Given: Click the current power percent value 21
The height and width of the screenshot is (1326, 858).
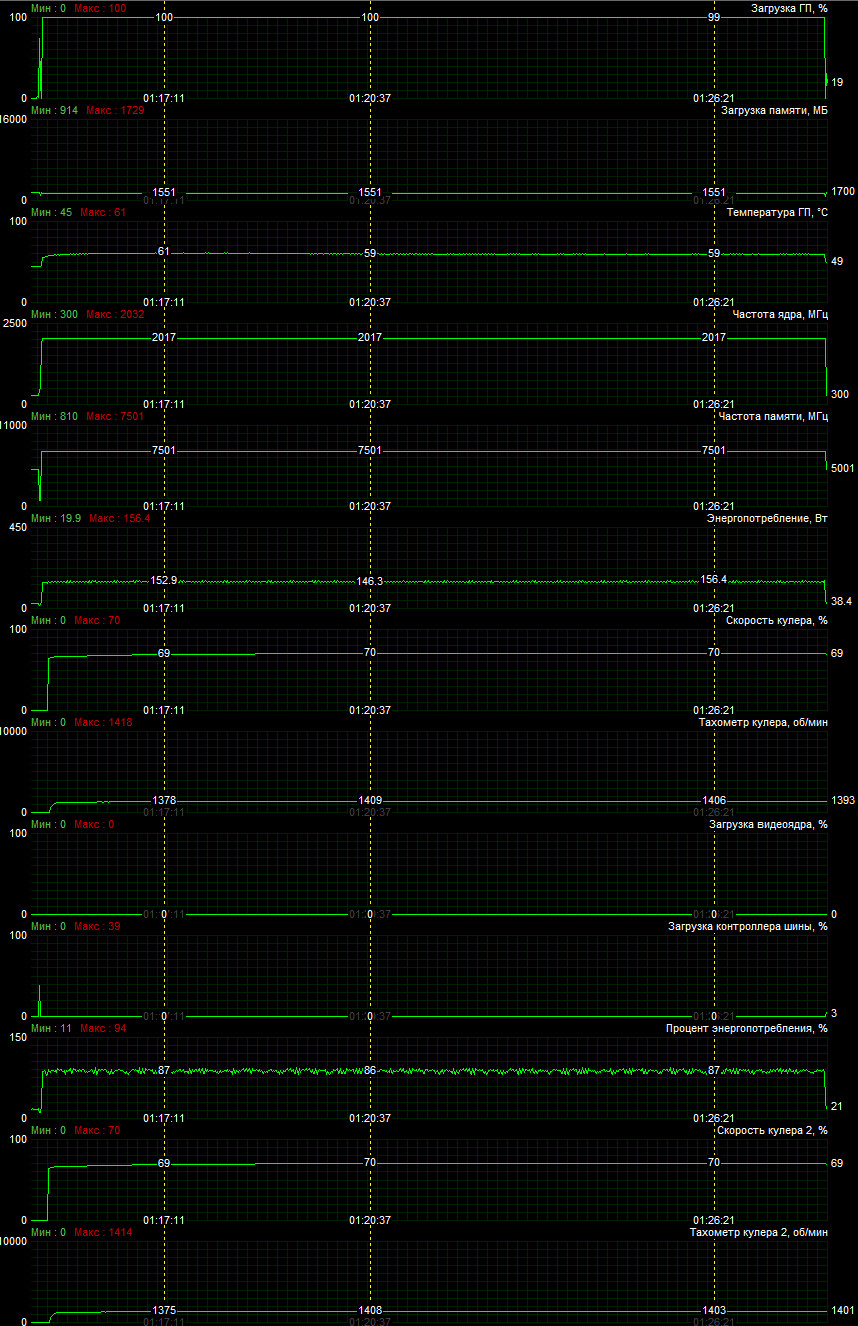Looking at the screenshot, I should point(837,1105).
